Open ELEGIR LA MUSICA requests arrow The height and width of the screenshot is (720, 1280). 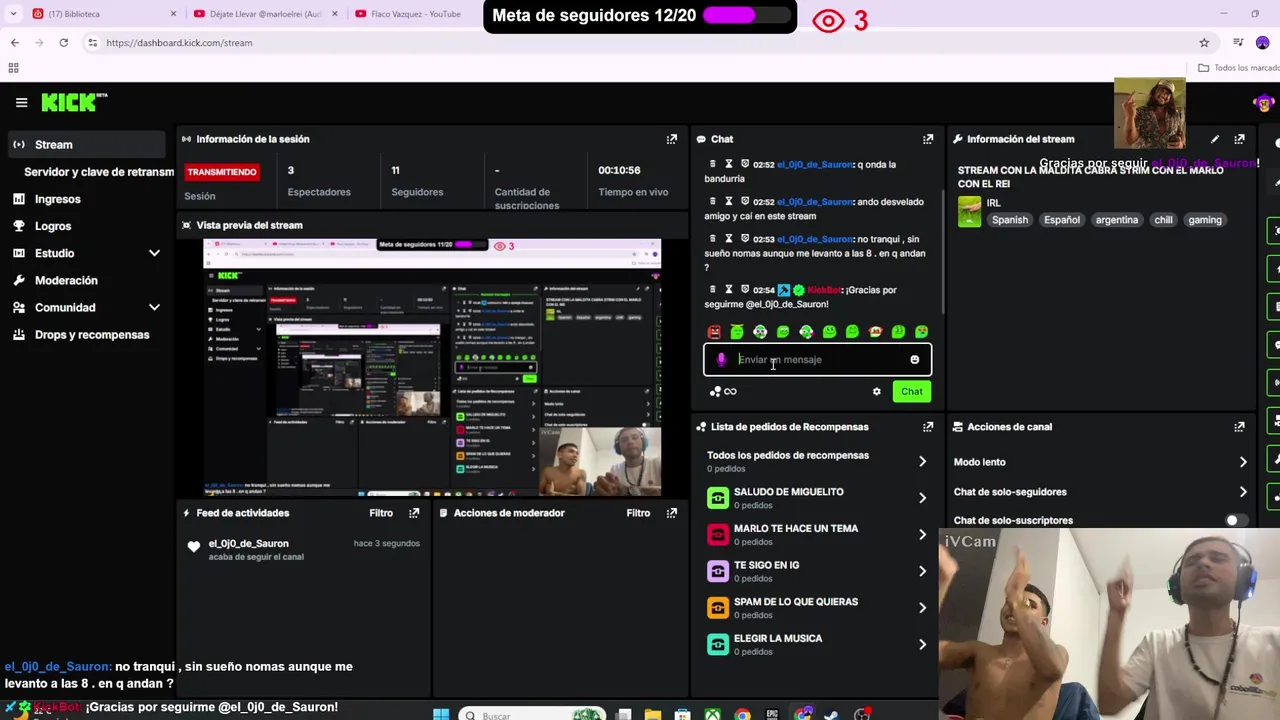(922, 645)
